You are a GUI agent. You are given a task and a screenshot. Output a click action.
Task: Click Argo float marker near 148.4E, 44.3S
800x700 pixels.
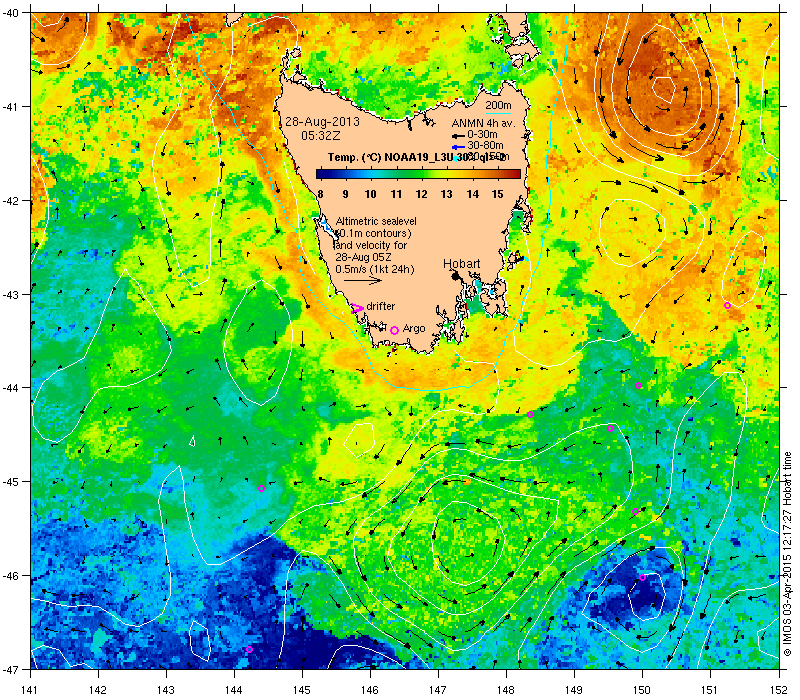click(x=531, y=415)
